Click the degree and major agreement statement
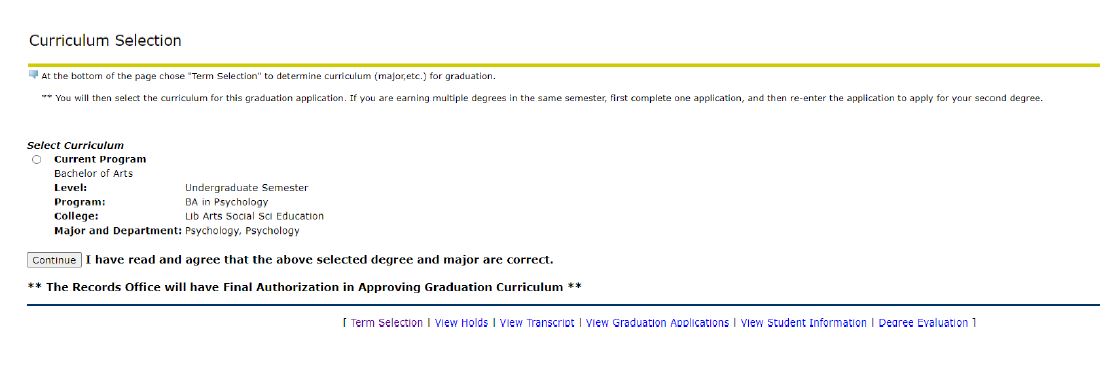This screenshot has height=379, width=1115. click(319, 260)
